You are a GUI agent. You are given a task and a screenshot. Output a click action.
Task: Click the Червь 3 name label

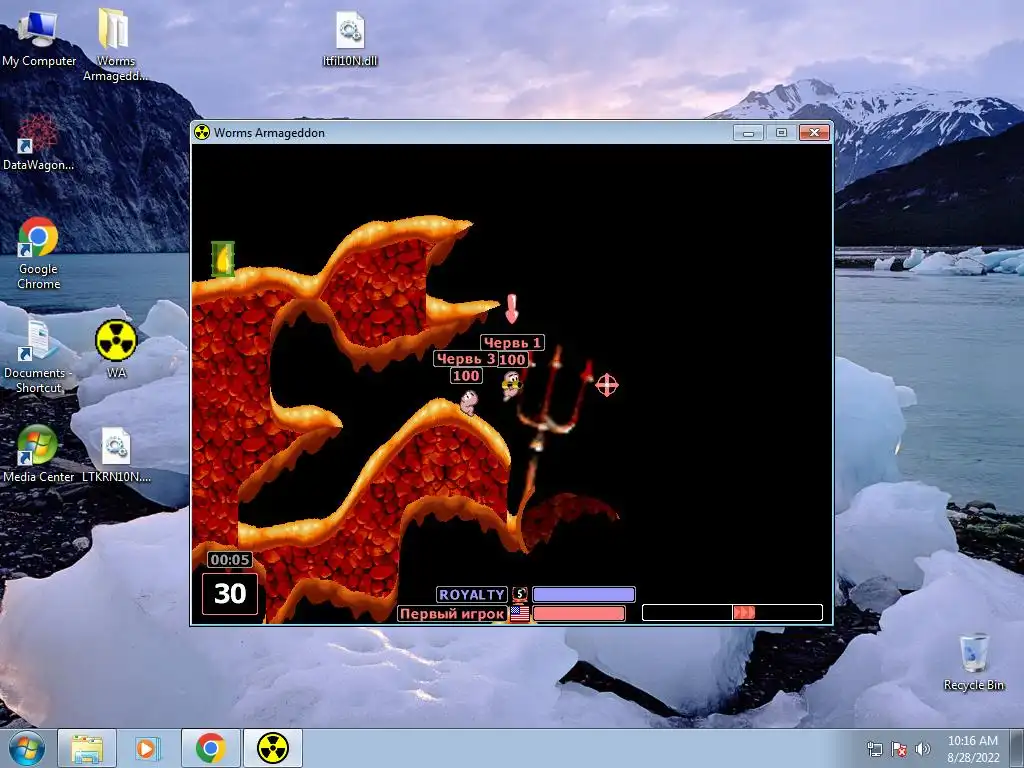click(x=466, y=359)
